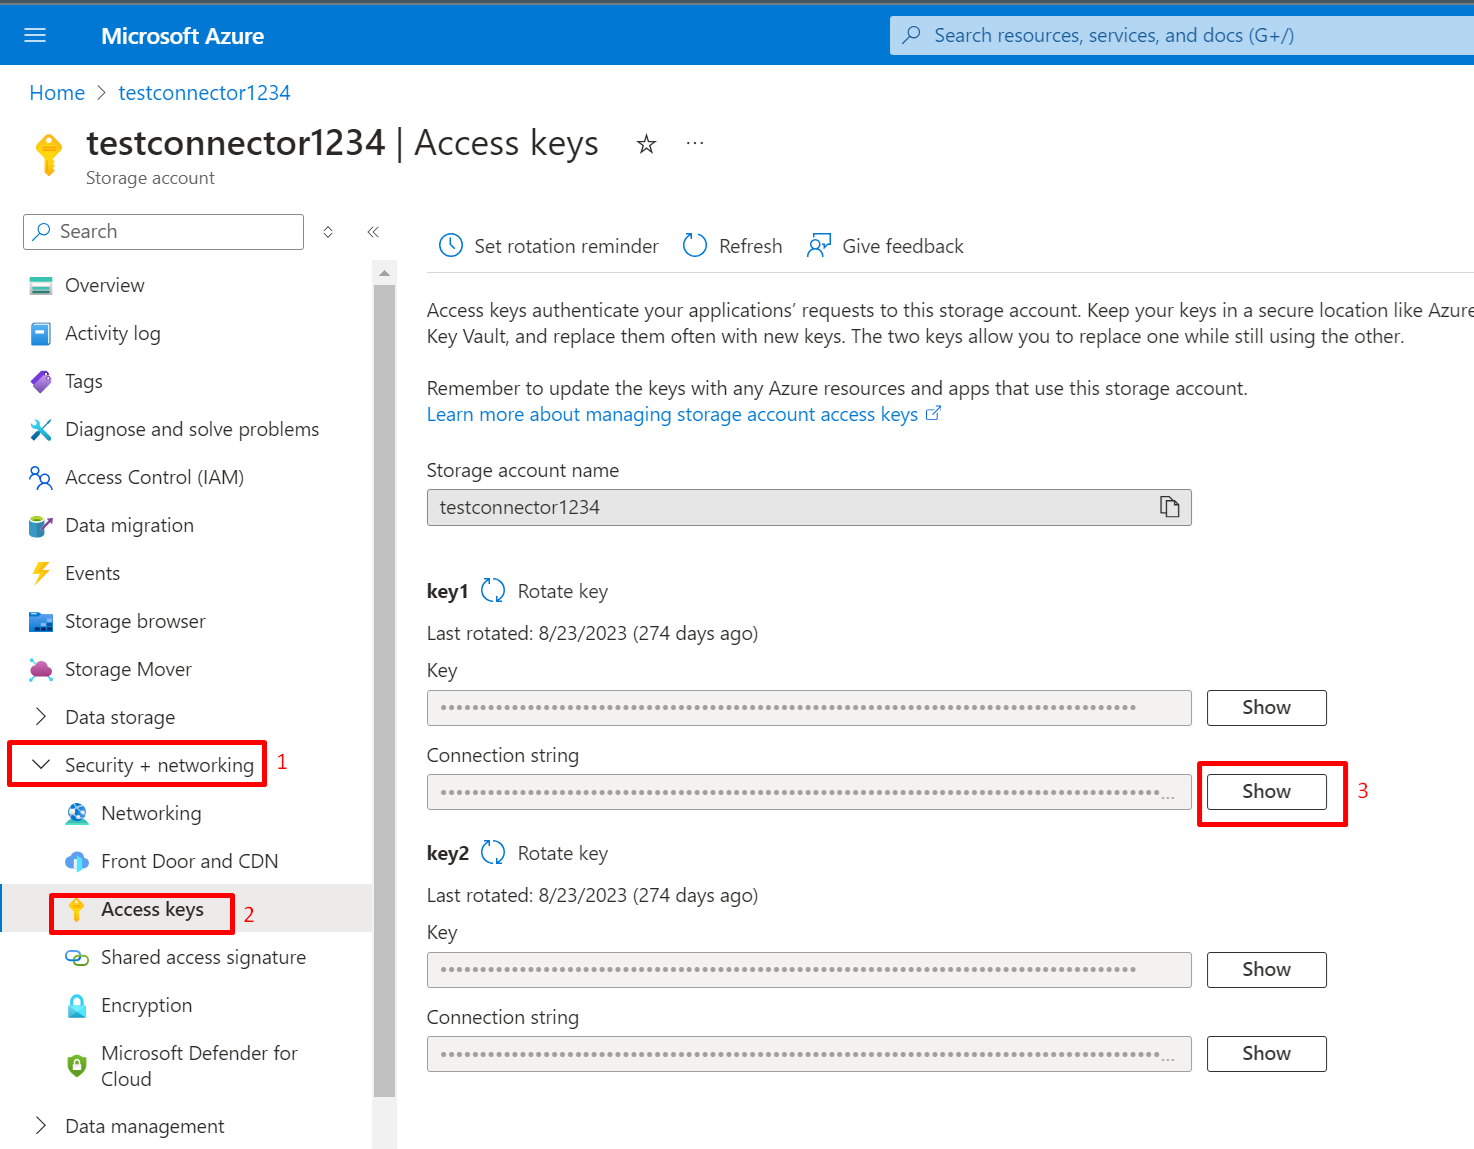1474x1149 pixels.
Task: Copy the storage account name
Action: [x=1169, y=507]
